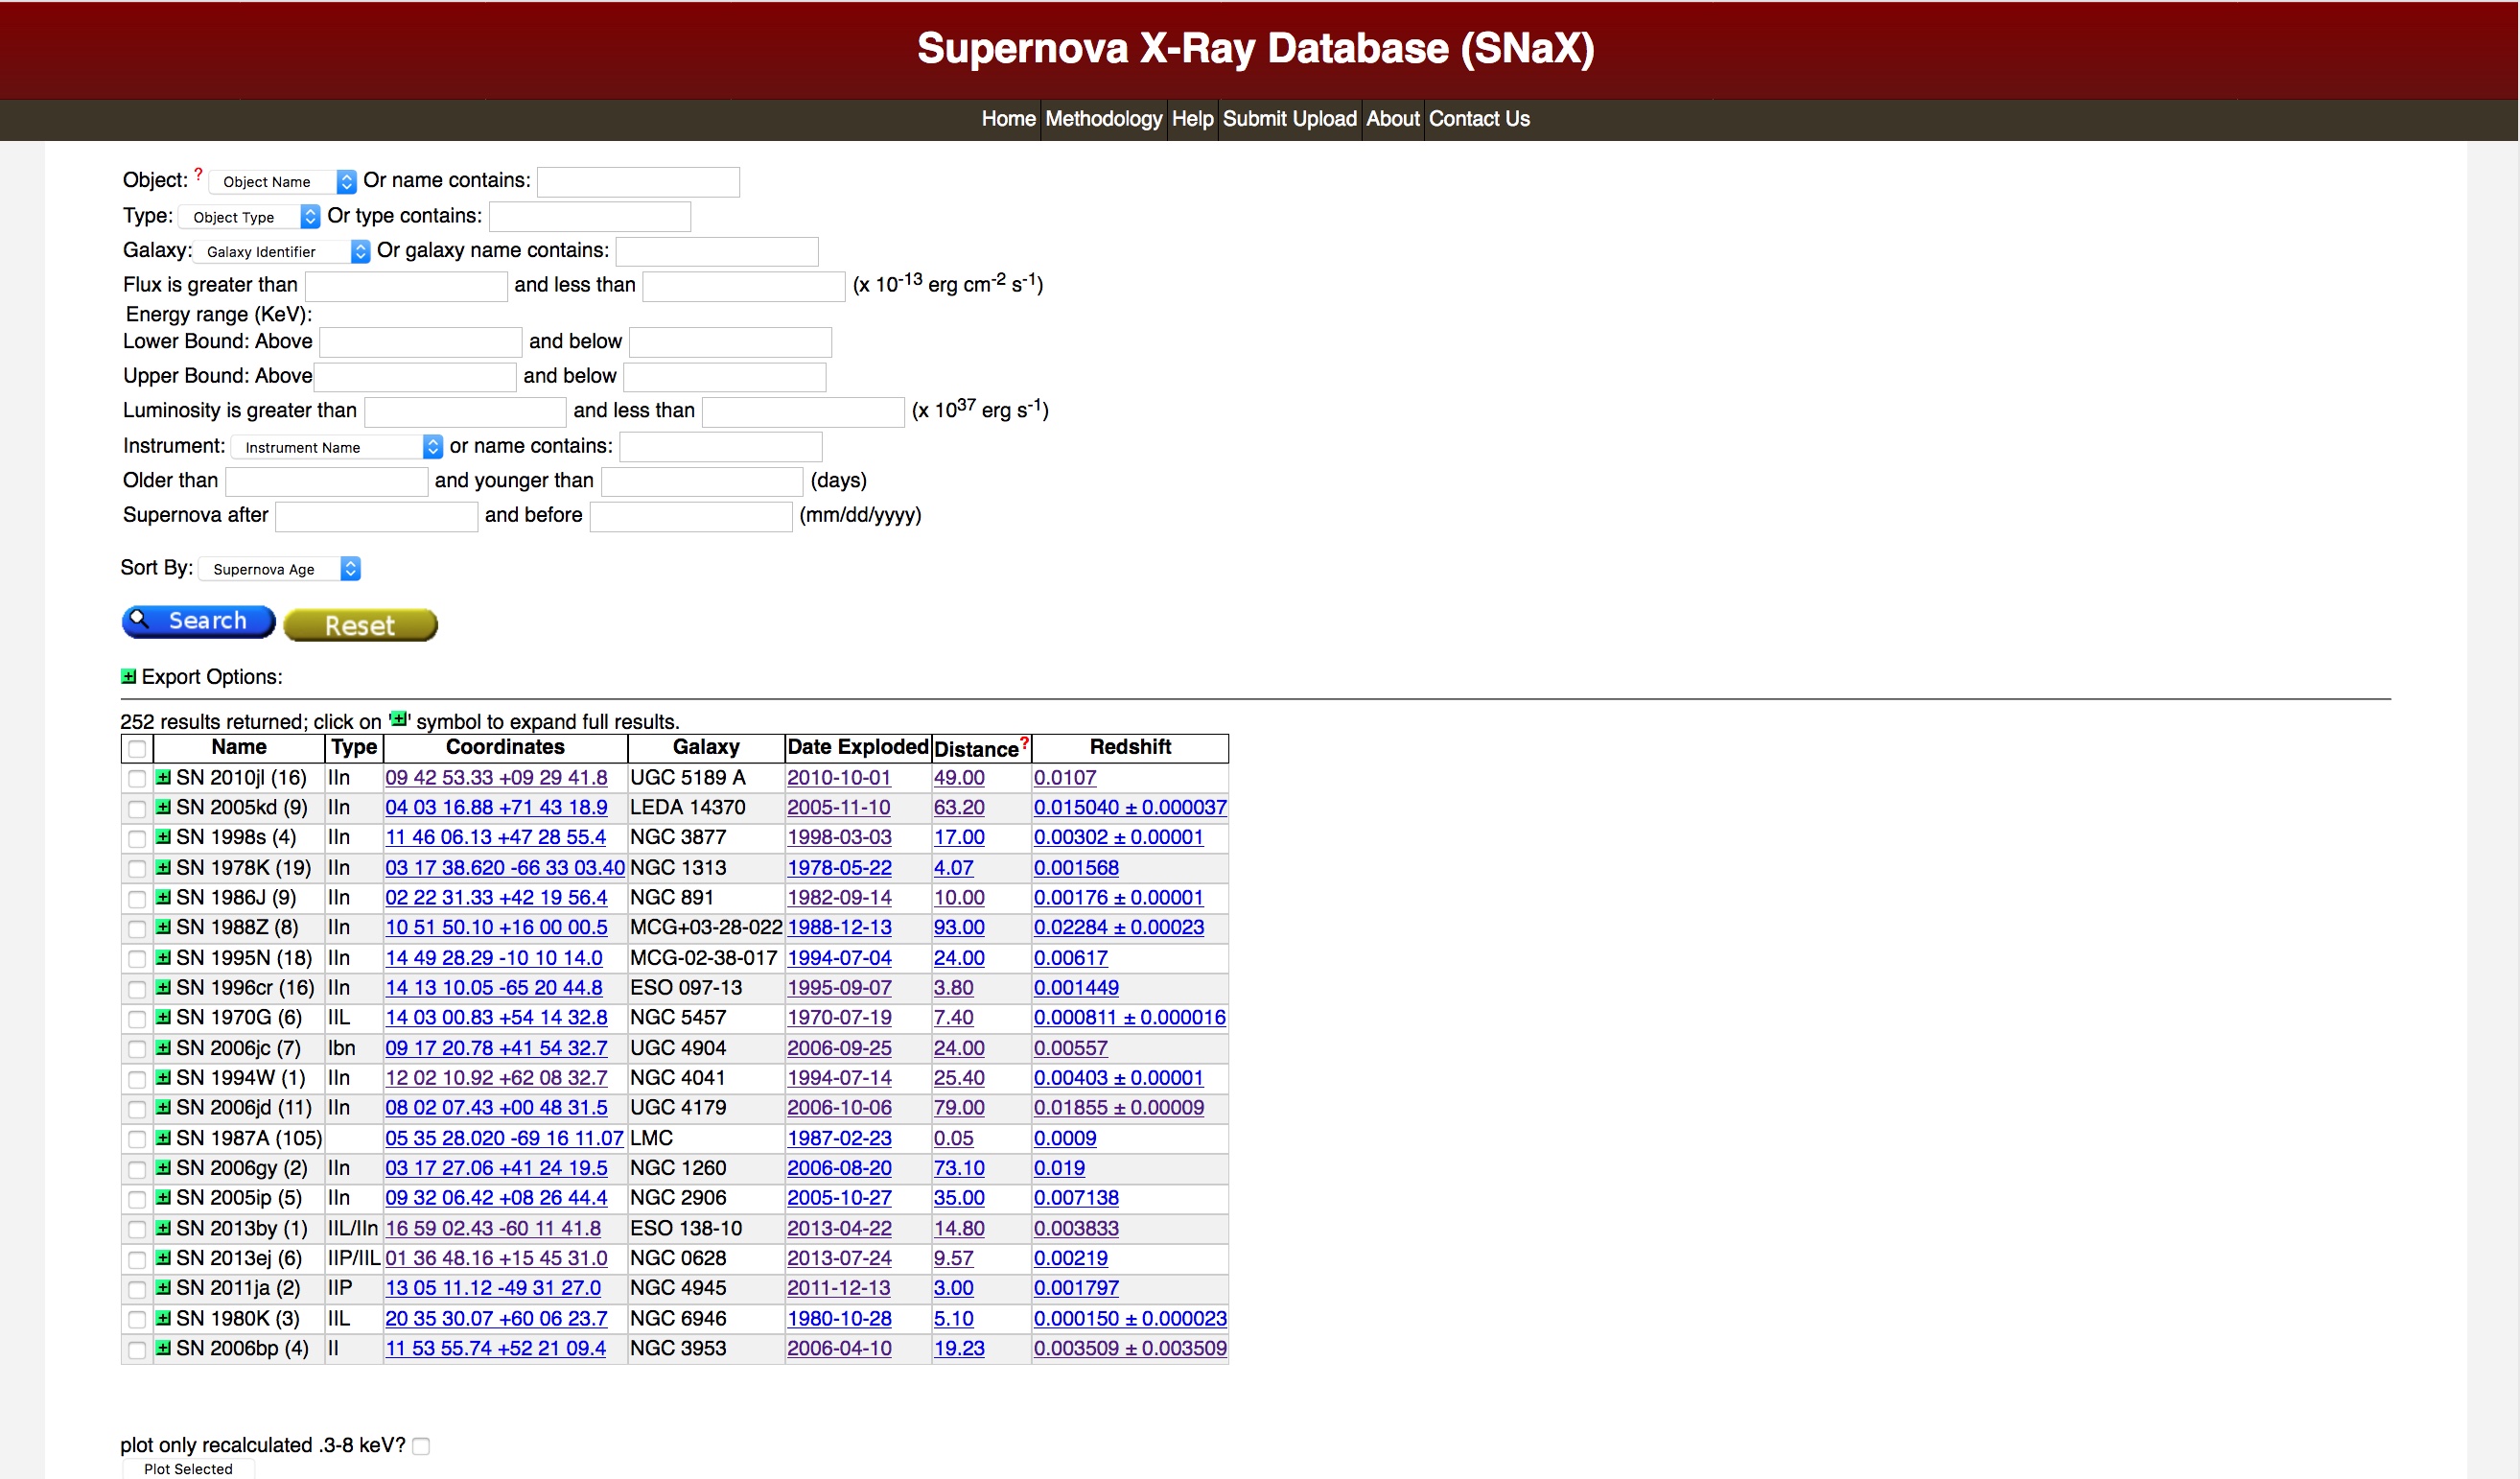Expand the SN 1987A row plus icon
The height and width of the screenshot is (1479, 2520).
click(x=163, y=1138)
